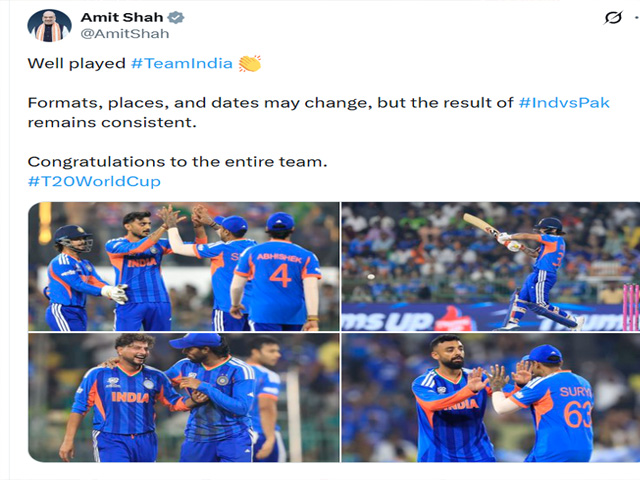Image resolution: width=640 pixels, height=480 pixels.
Task: Open the #T20WorldCup hashtag
Action: (x=94, y=181)
